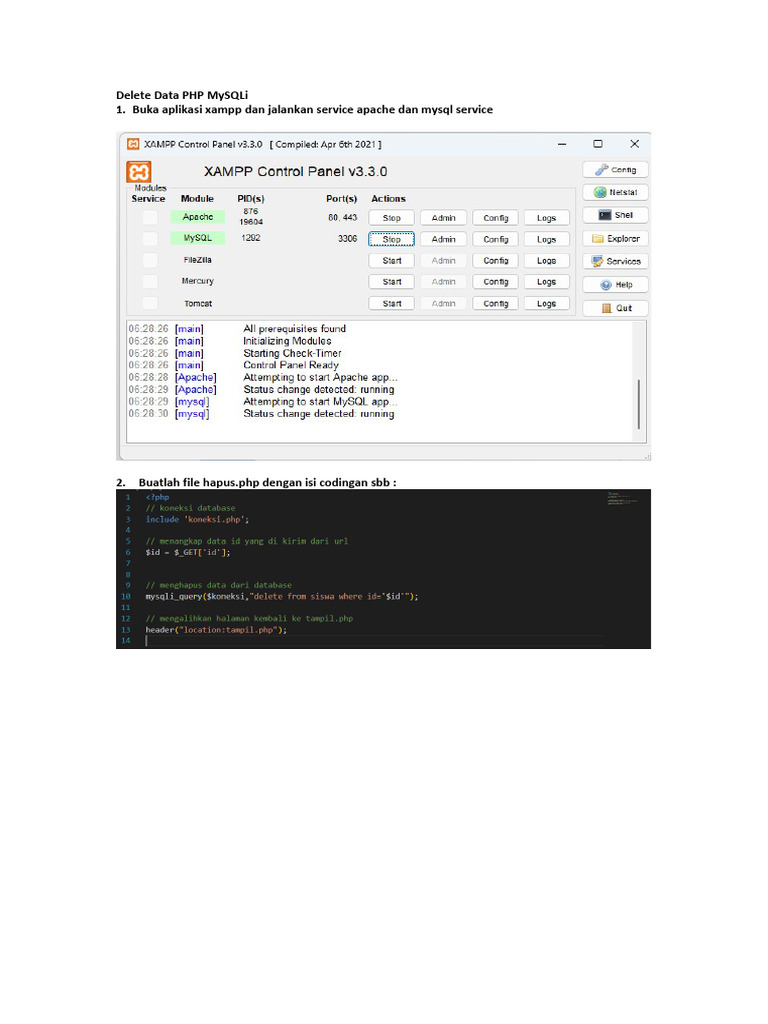Click the MySQL port value 3306
Screen dimensions: 768x1024
(x=347, y=238)
